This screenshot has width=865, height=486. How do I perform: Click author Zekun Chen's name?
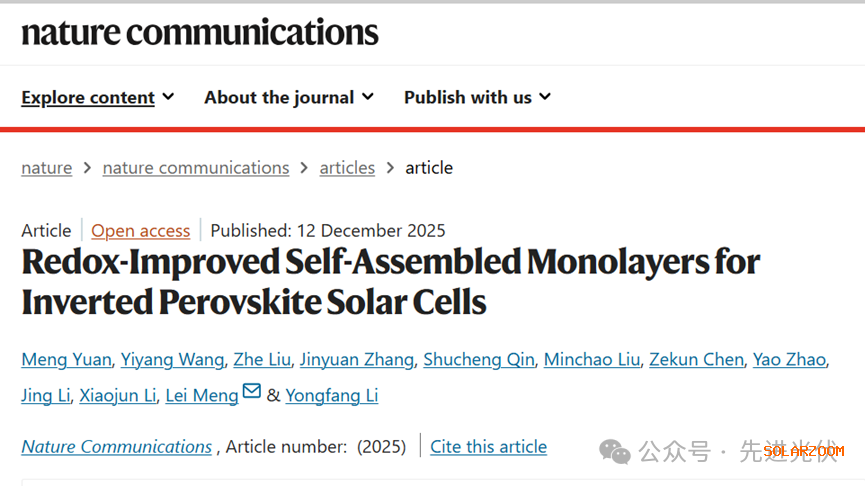point(696,360)
